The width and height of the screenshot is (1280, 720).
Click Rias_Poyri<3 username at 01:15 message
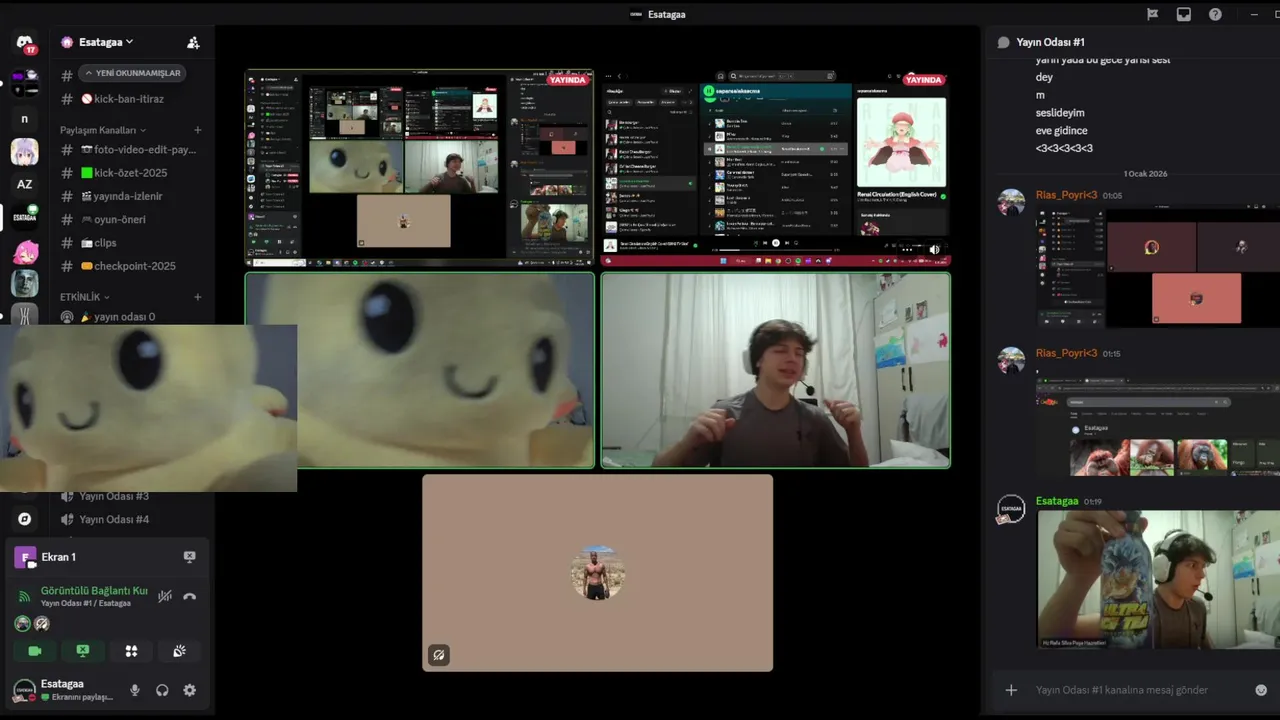coord(1066,353)
